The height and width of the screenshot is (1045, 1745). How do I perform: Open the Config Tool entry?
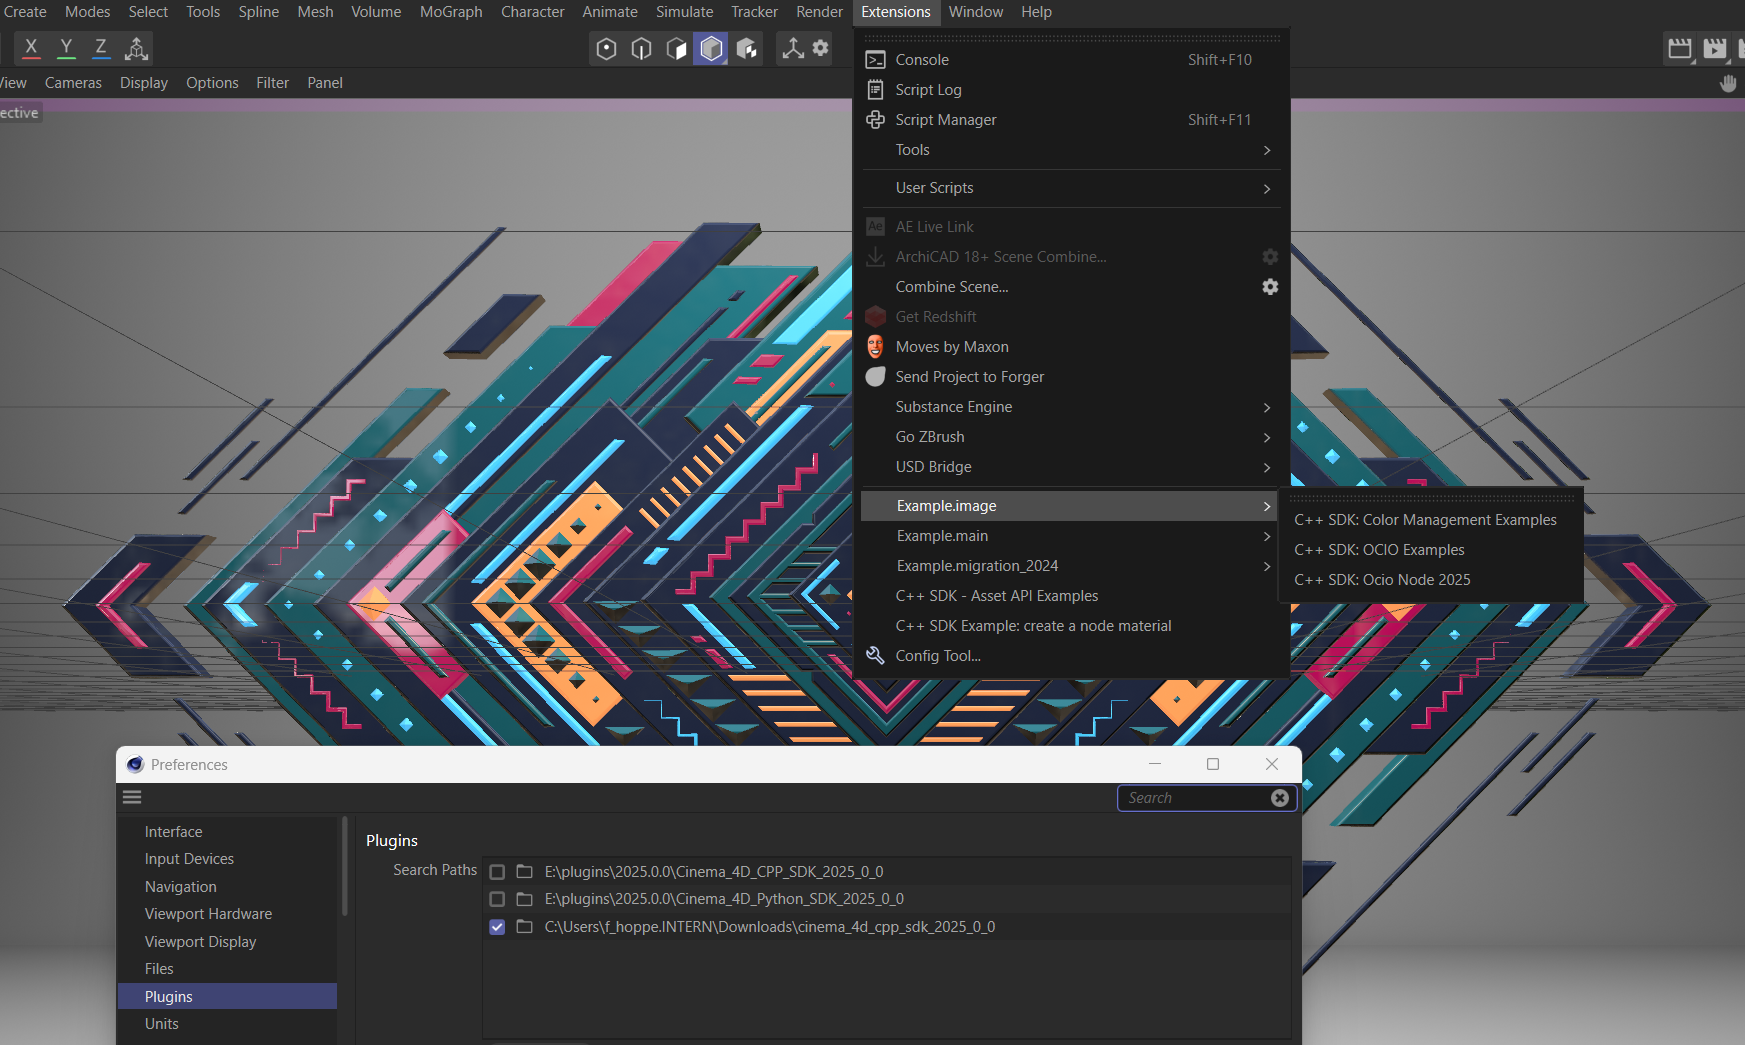(1072, 656)
